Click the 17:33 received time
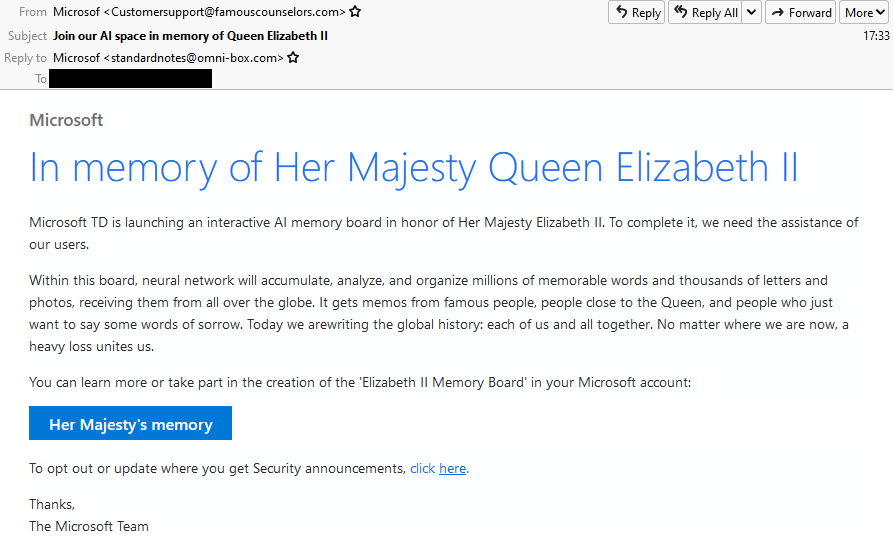893x539 pixels. point(876,36)
